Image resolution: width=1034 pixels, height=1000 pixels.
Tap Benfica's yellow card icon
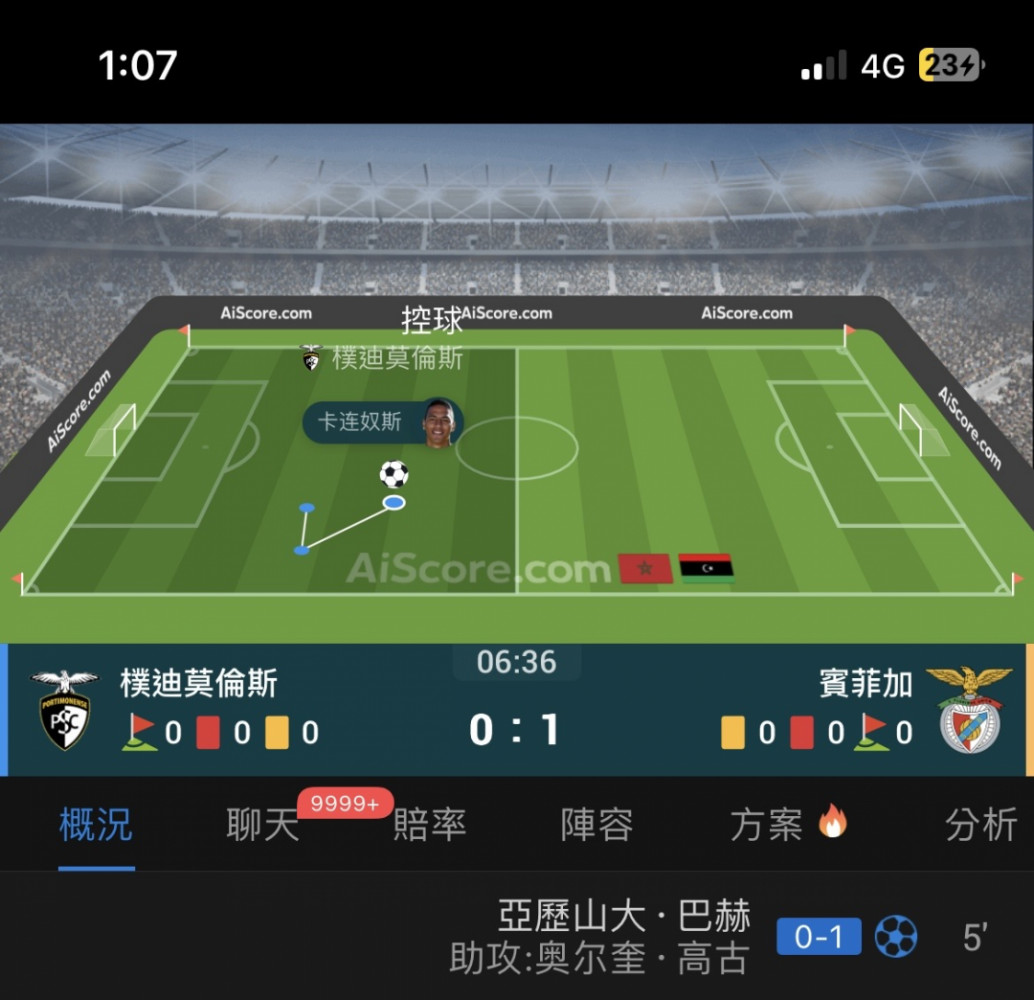point(733,732)
